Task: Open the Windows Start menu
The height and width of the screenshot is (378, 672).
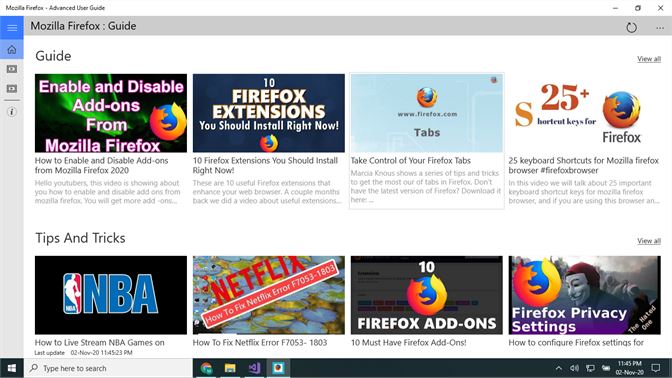Action: (x=12, y=368)
